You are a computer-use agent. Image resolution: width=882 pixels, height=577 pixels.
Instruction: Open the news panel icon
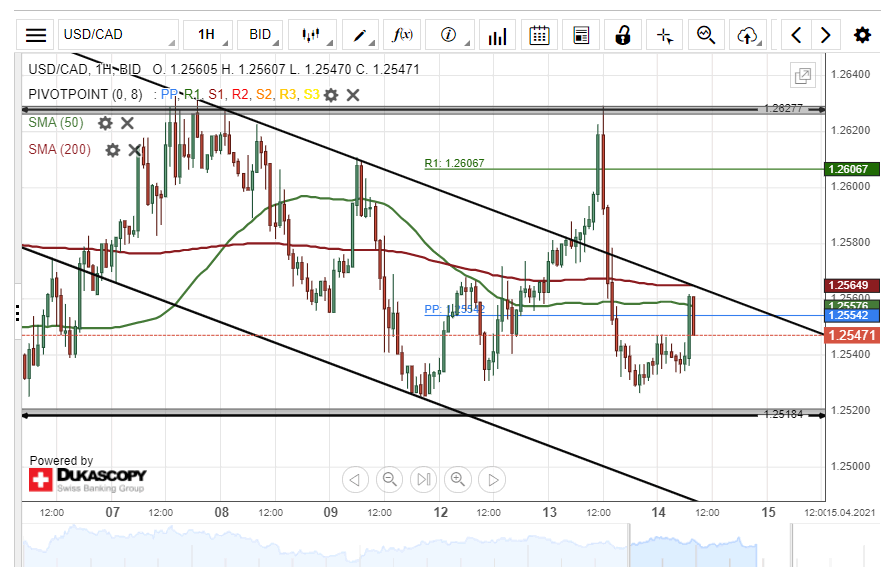581,35
